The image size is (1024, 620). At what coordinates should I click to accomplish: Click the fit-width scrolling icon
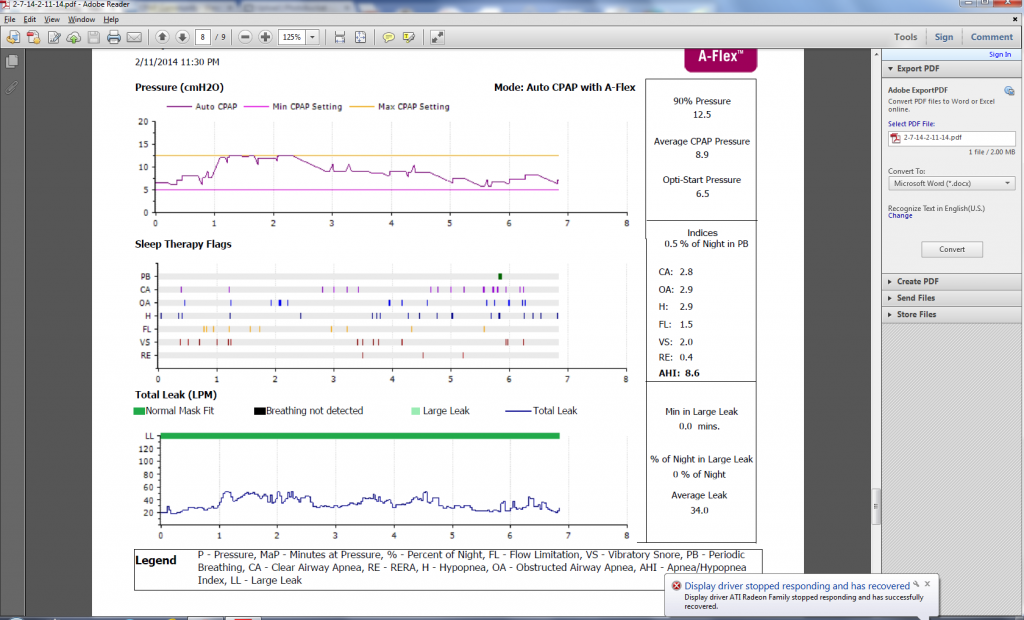340,37
